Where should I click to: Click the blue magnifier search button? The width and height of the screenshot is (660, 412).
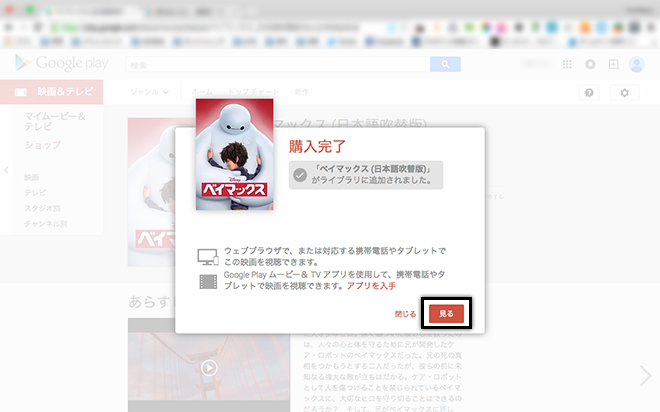click(445, 64)
